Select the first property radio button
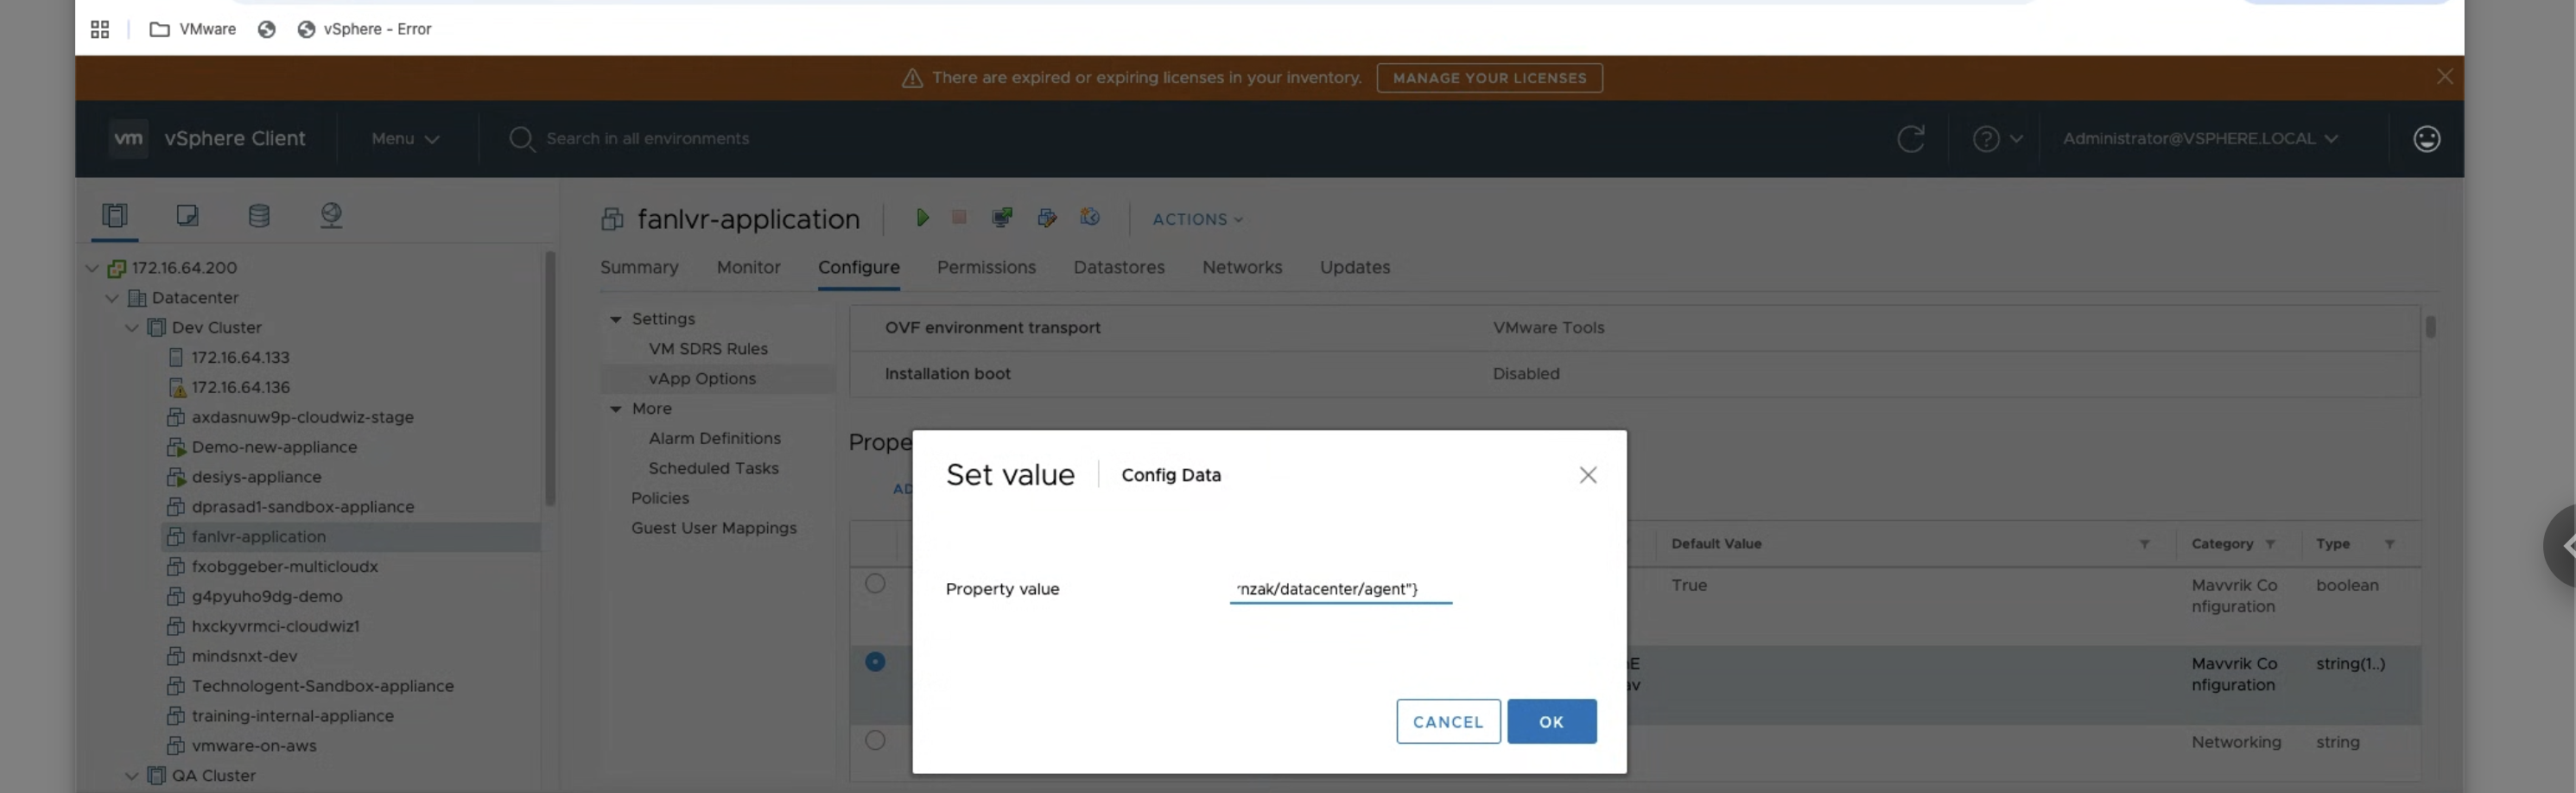The height and width of the screenshot is (793, 2576). click(x=875, y=584)
